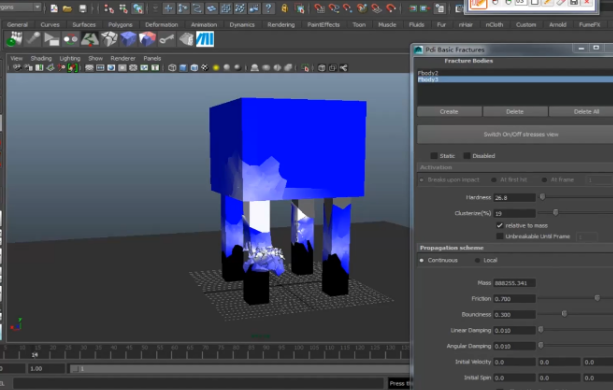Click isolate select icon in viewport toolbar
This screenshot has height=390, width=613.
coord(305,68)
